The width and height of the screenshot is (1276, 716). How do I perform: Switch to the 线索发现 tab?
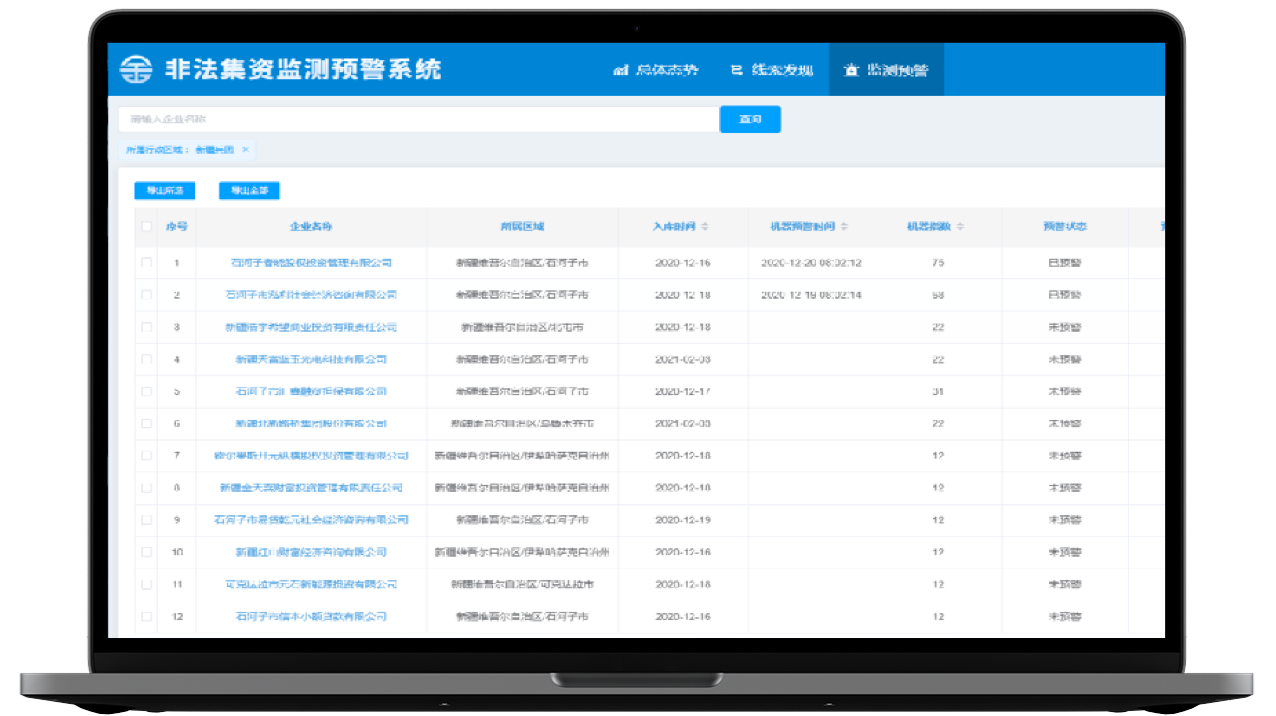(x=782, y=71)
